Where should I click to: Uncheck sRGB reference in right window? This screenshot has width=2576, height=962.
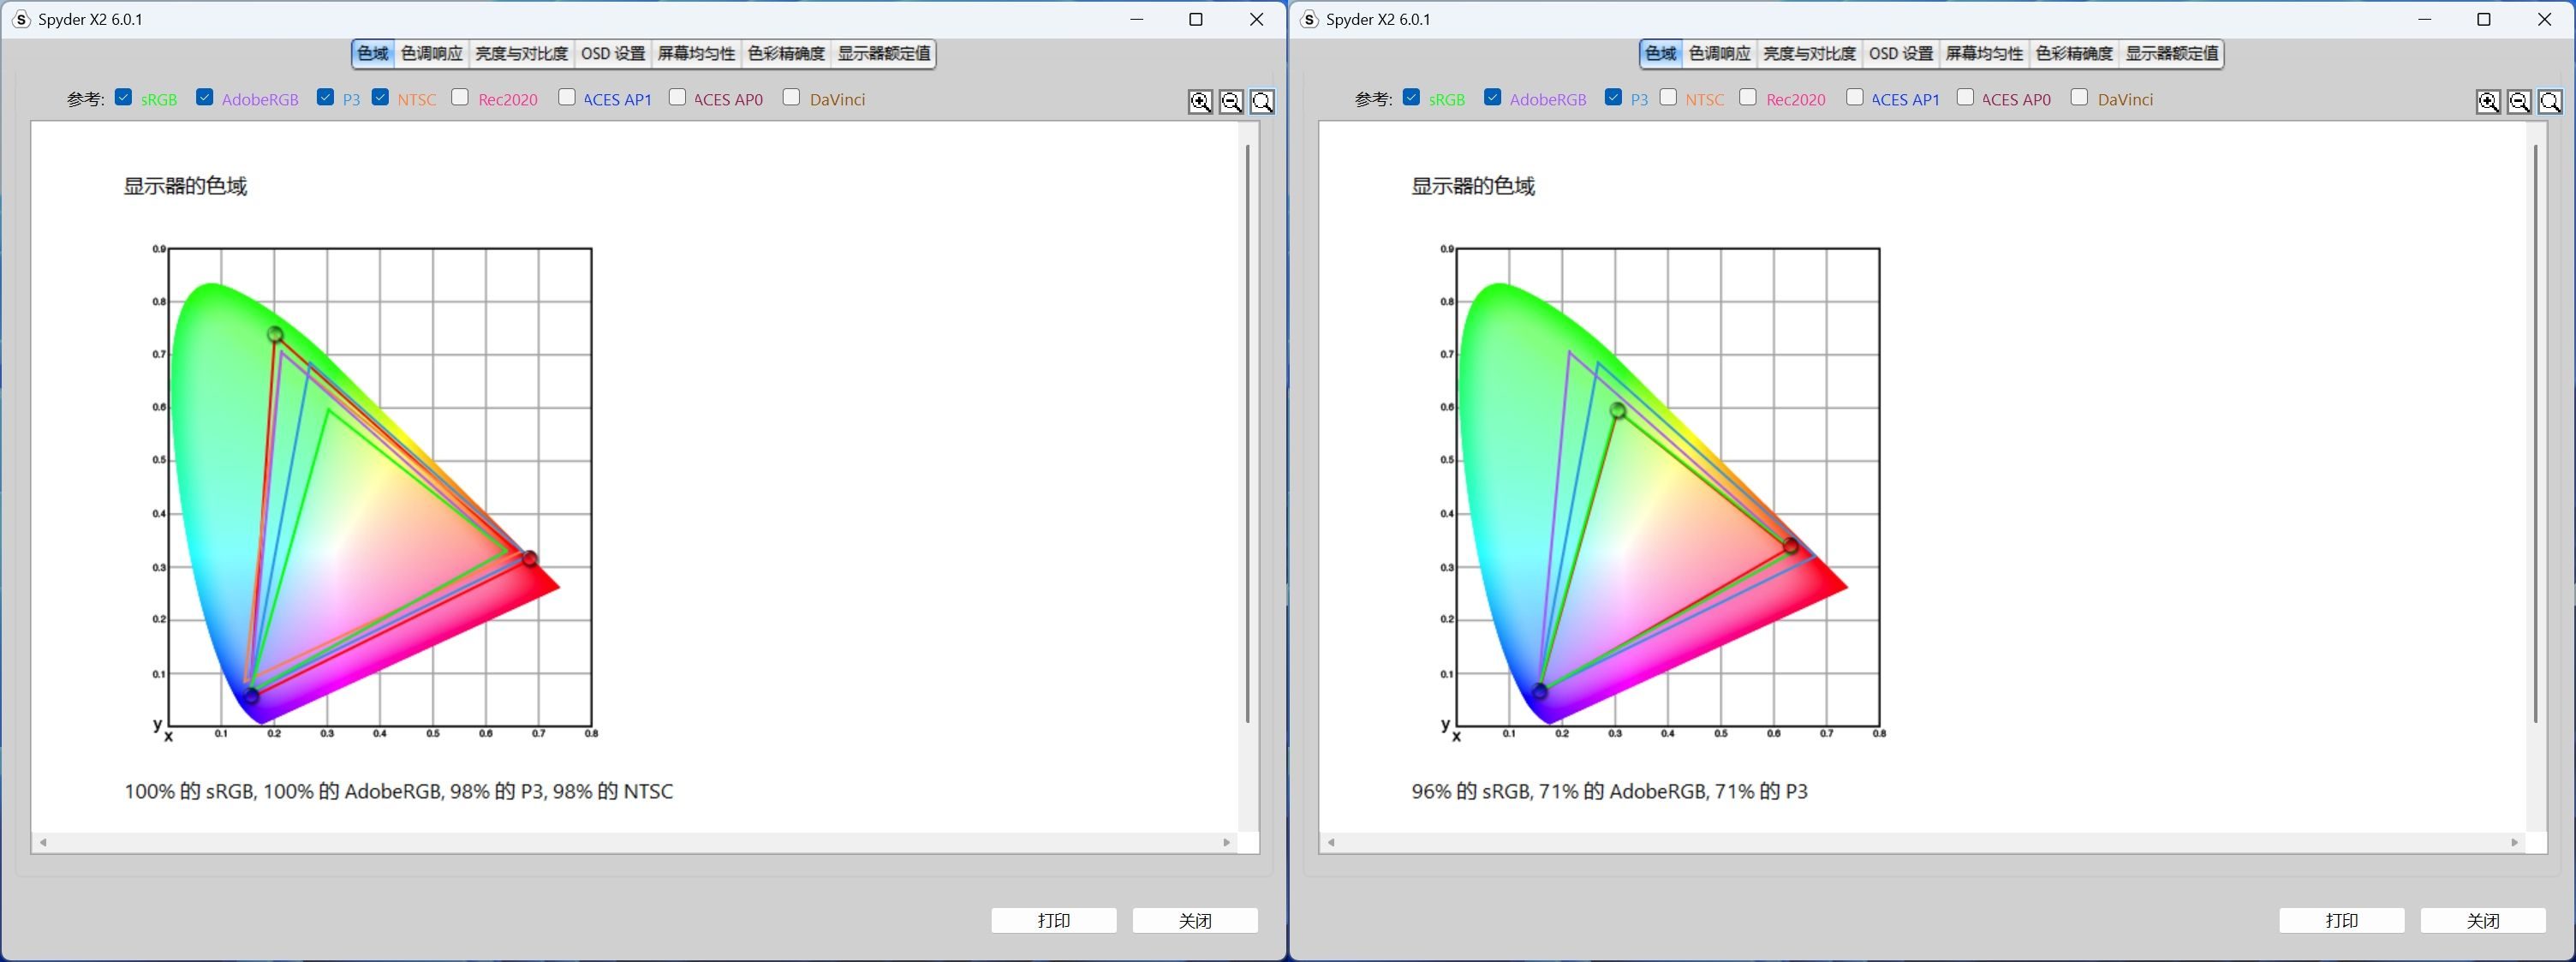[1412, 97]
